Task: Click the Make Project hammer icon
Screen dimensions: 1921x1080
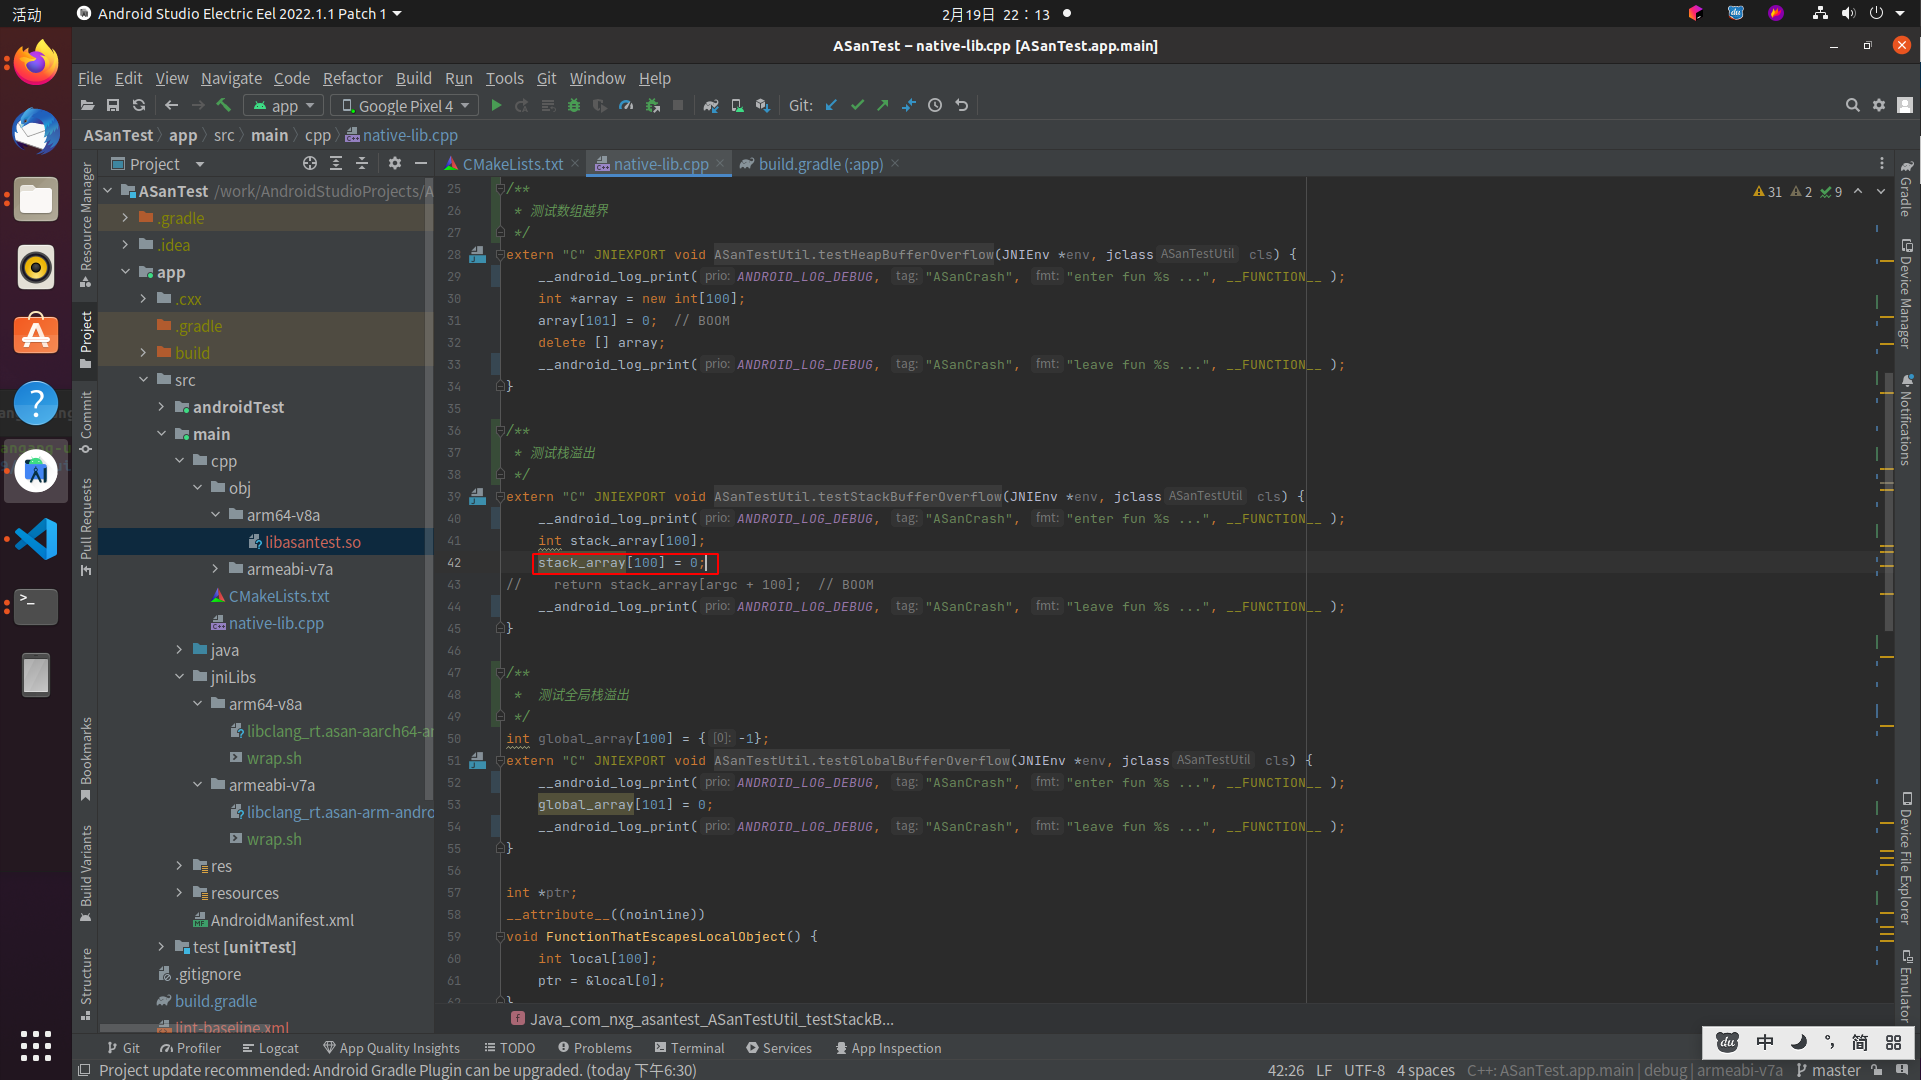Action: 224,105
